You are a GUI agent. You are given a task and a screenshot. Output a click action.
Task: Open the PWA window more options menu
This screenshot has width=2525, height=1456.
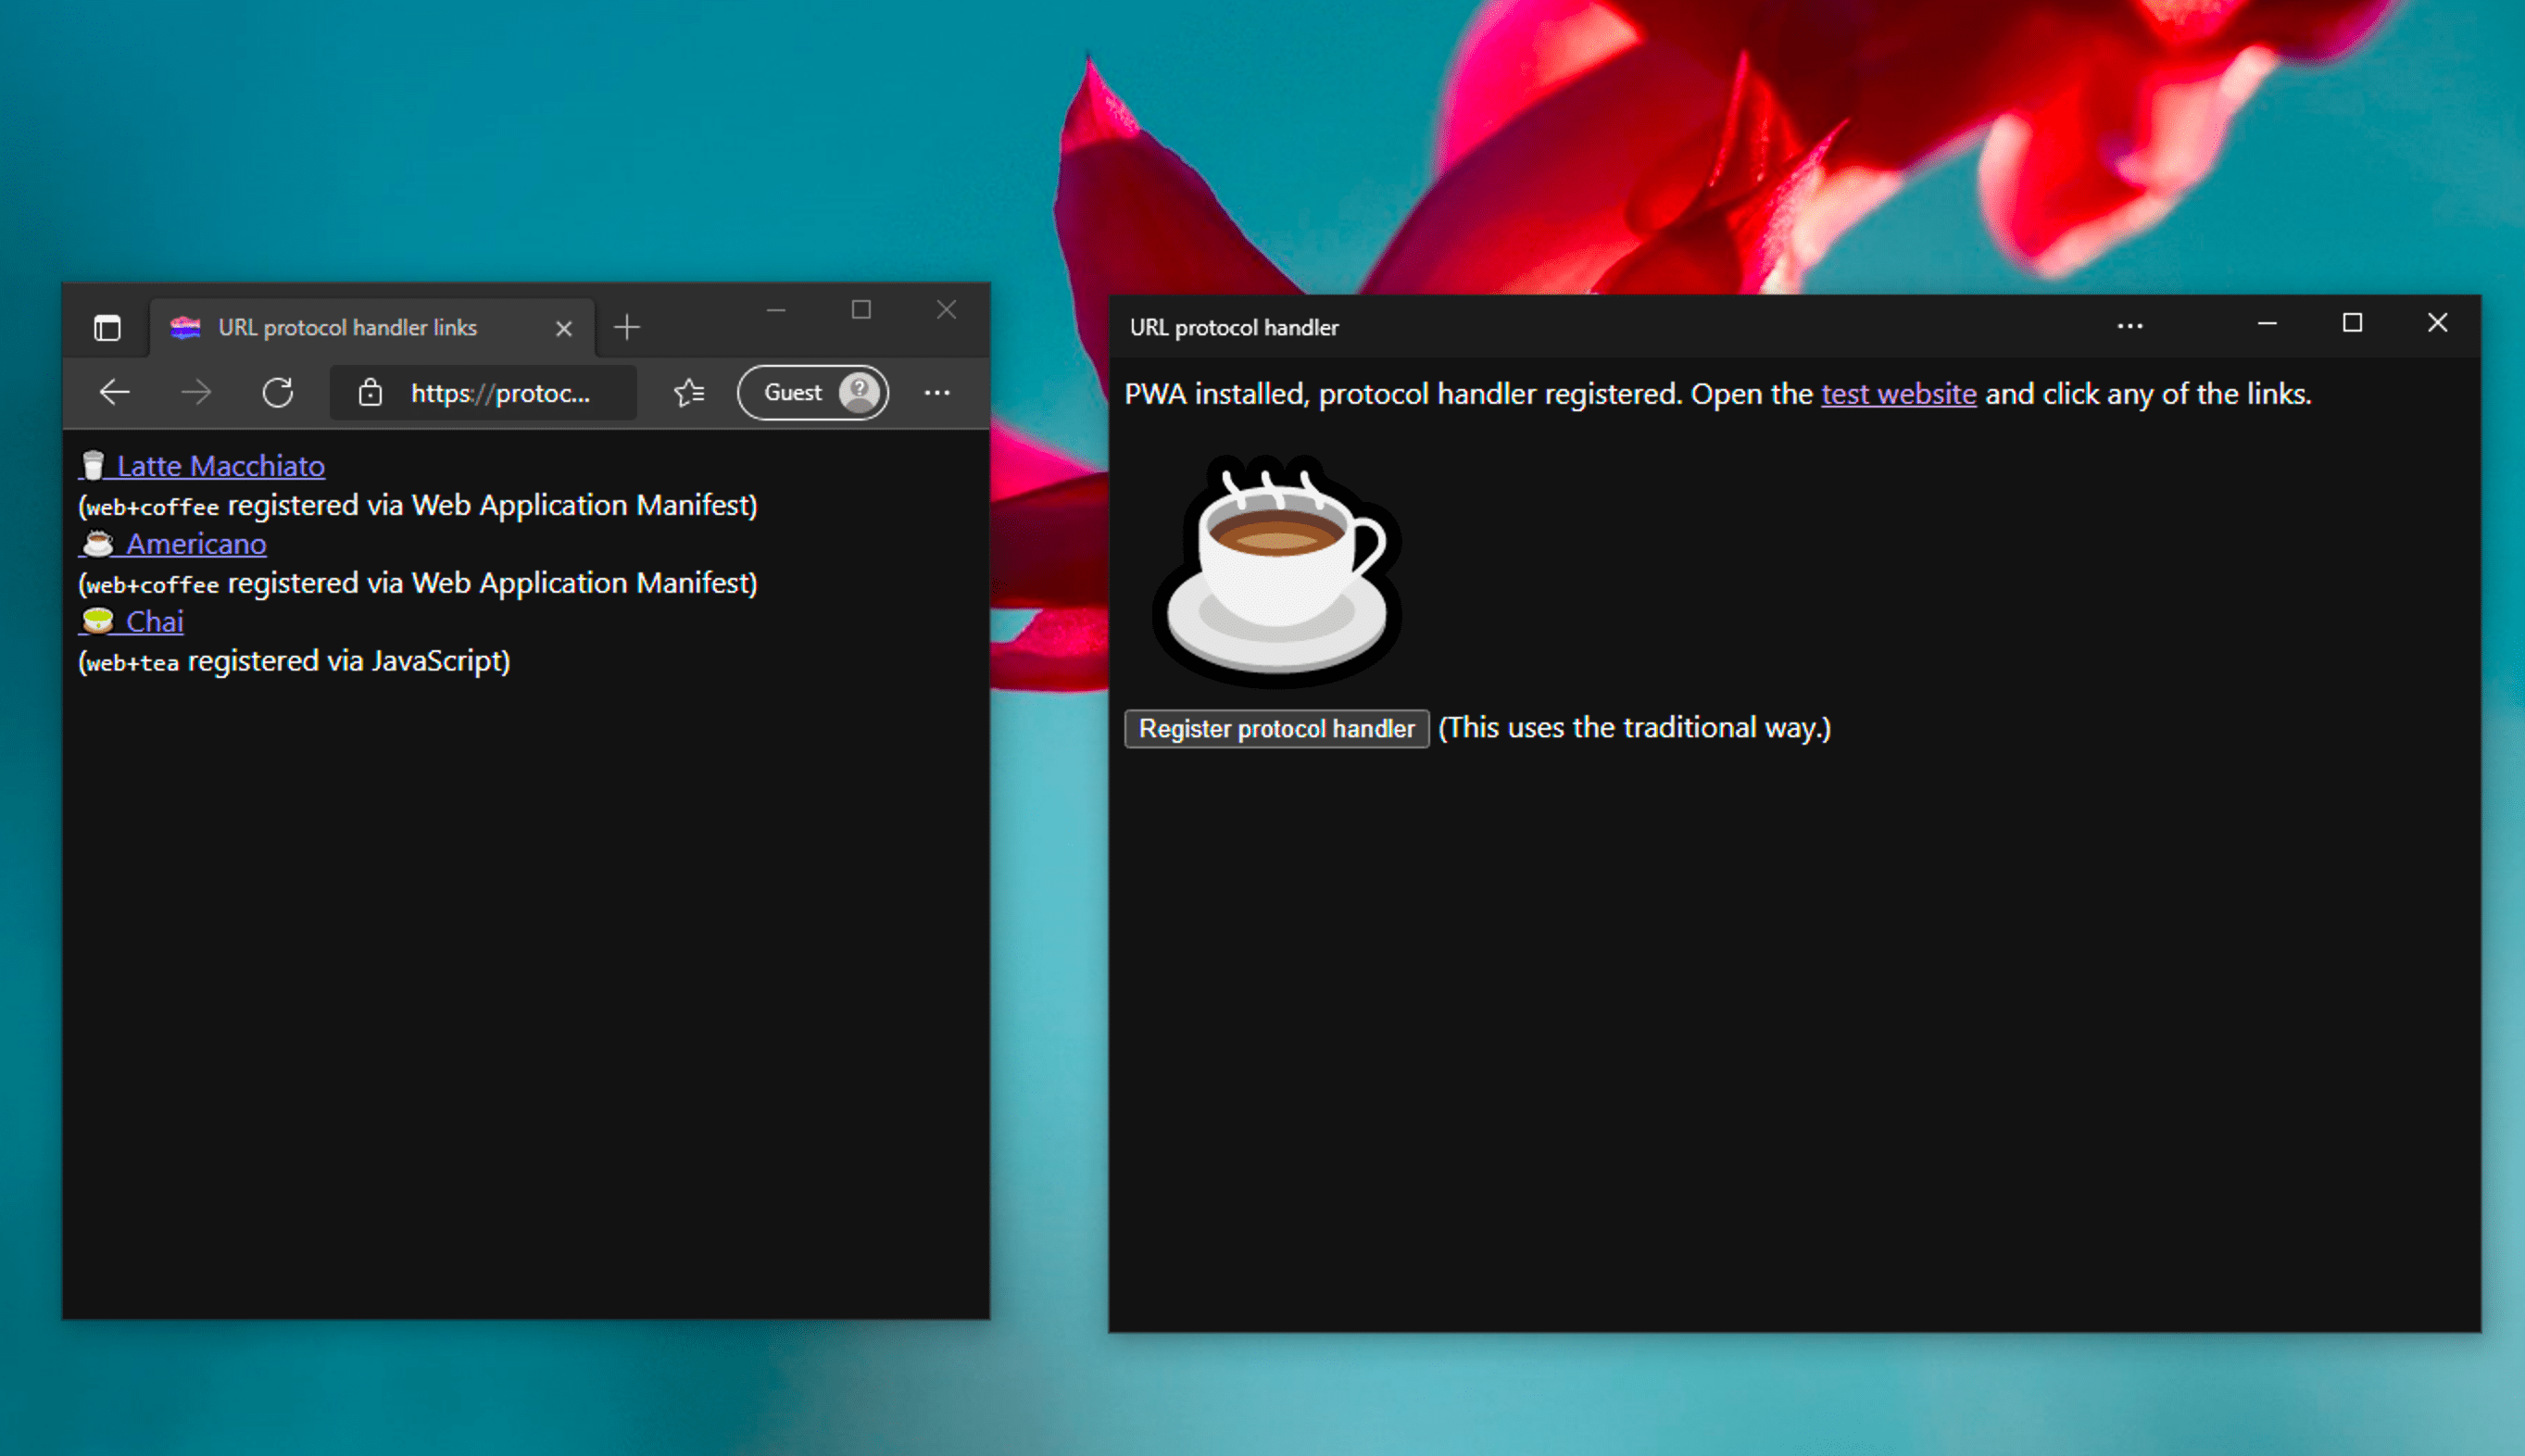coord(2129,326)
